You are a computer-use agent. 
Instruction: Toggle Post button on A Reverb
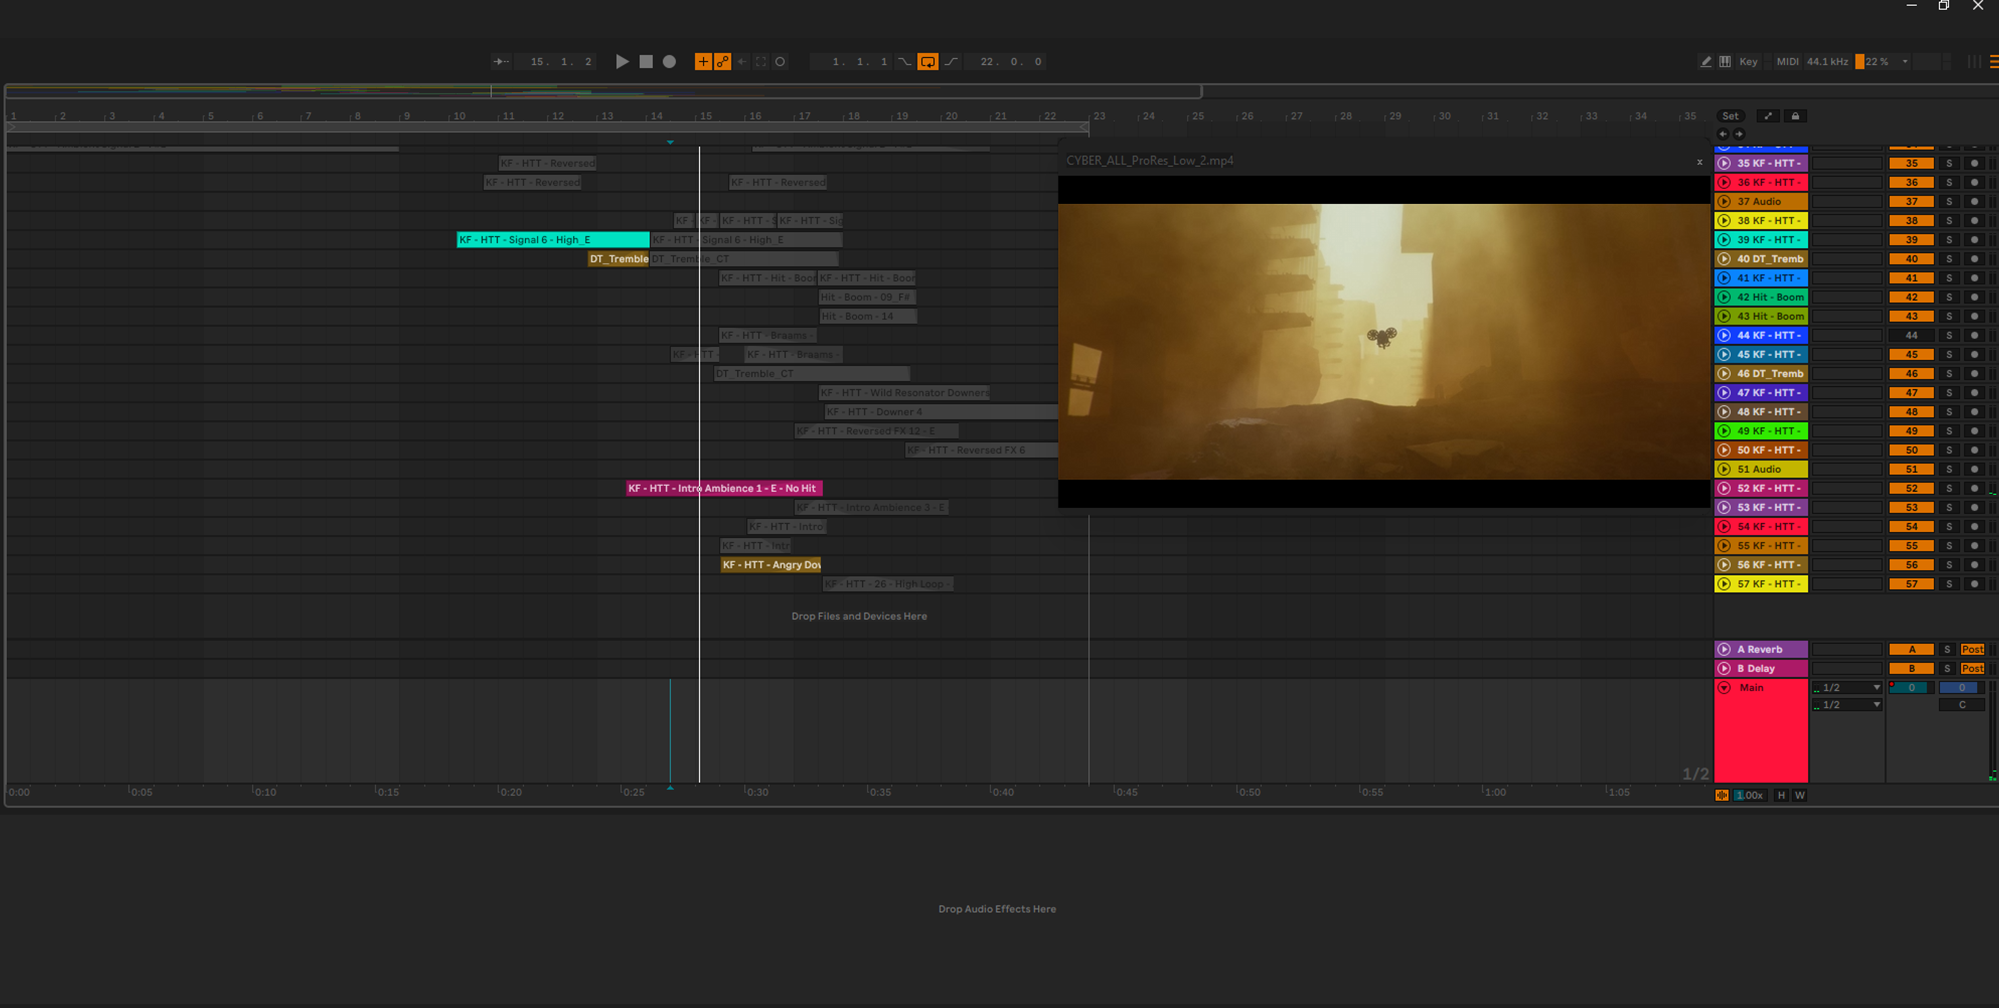pyautogui.click(x=1972, y=649)
